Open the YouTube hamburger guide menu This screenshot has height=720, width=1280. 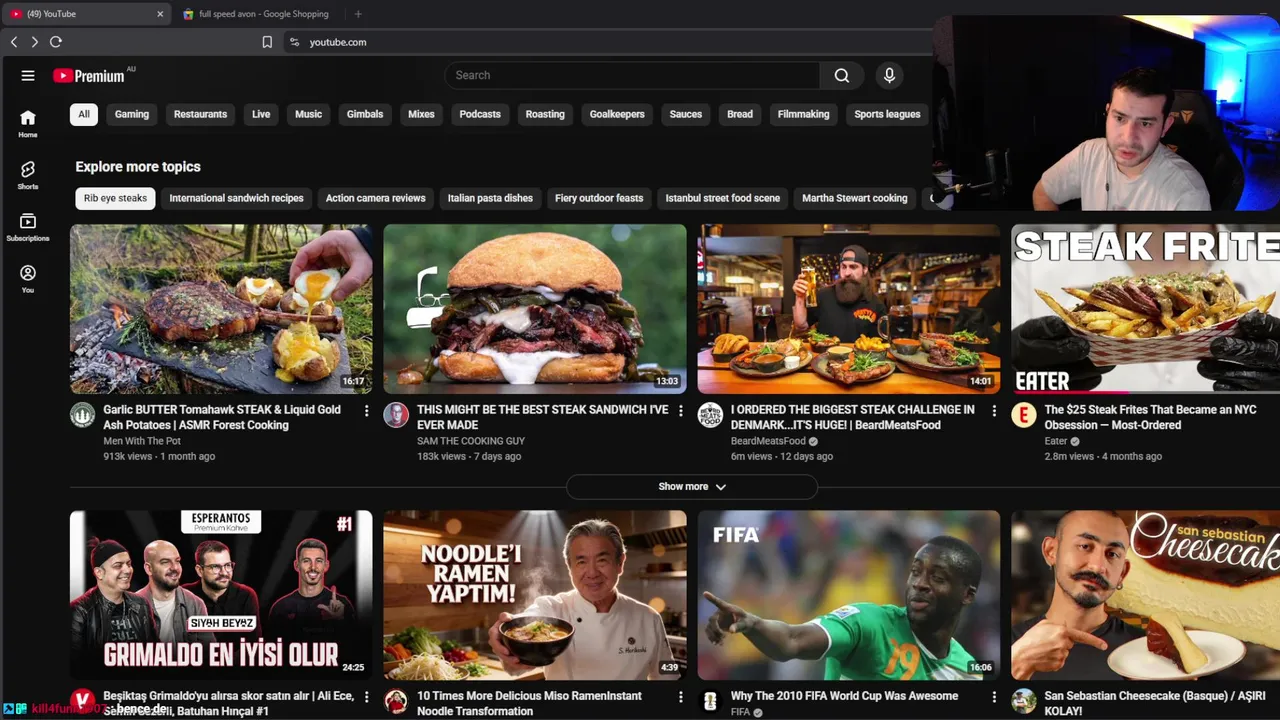pos(28,75)
